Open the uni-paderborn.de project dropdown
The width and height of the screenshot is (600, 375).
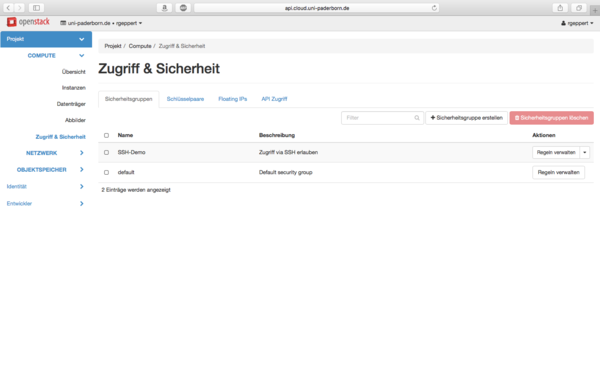click(x=101, y=23)
